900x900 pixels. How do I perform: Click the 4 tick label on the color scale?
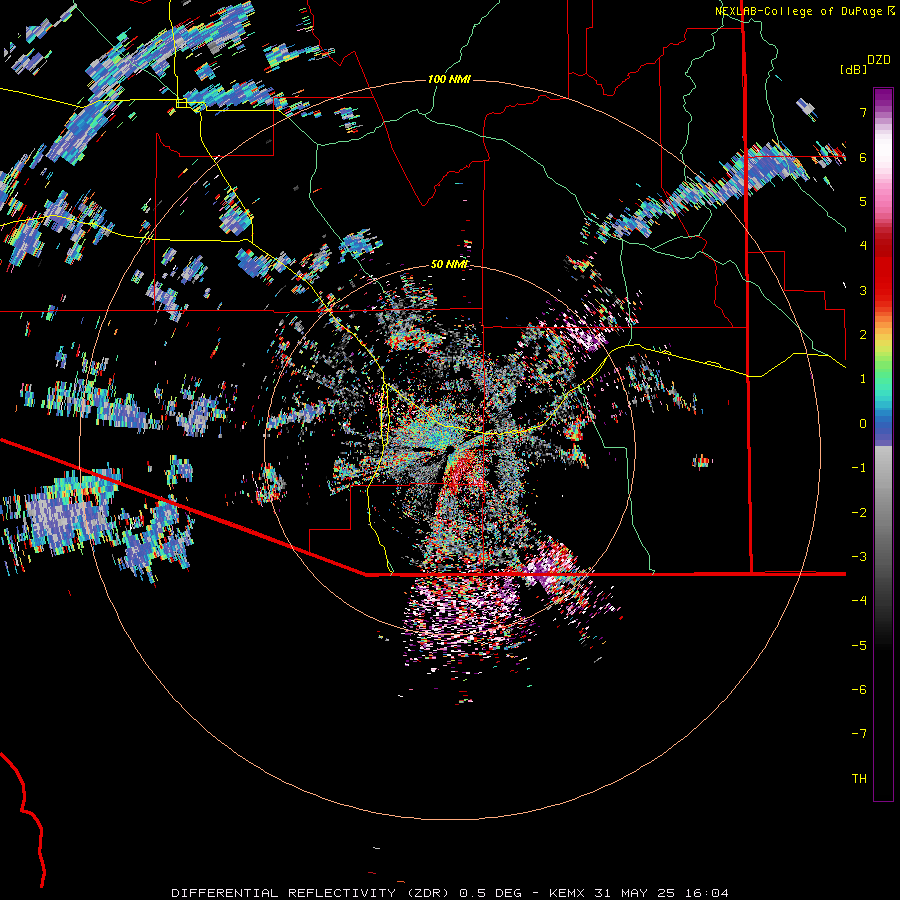pos(863,246)
